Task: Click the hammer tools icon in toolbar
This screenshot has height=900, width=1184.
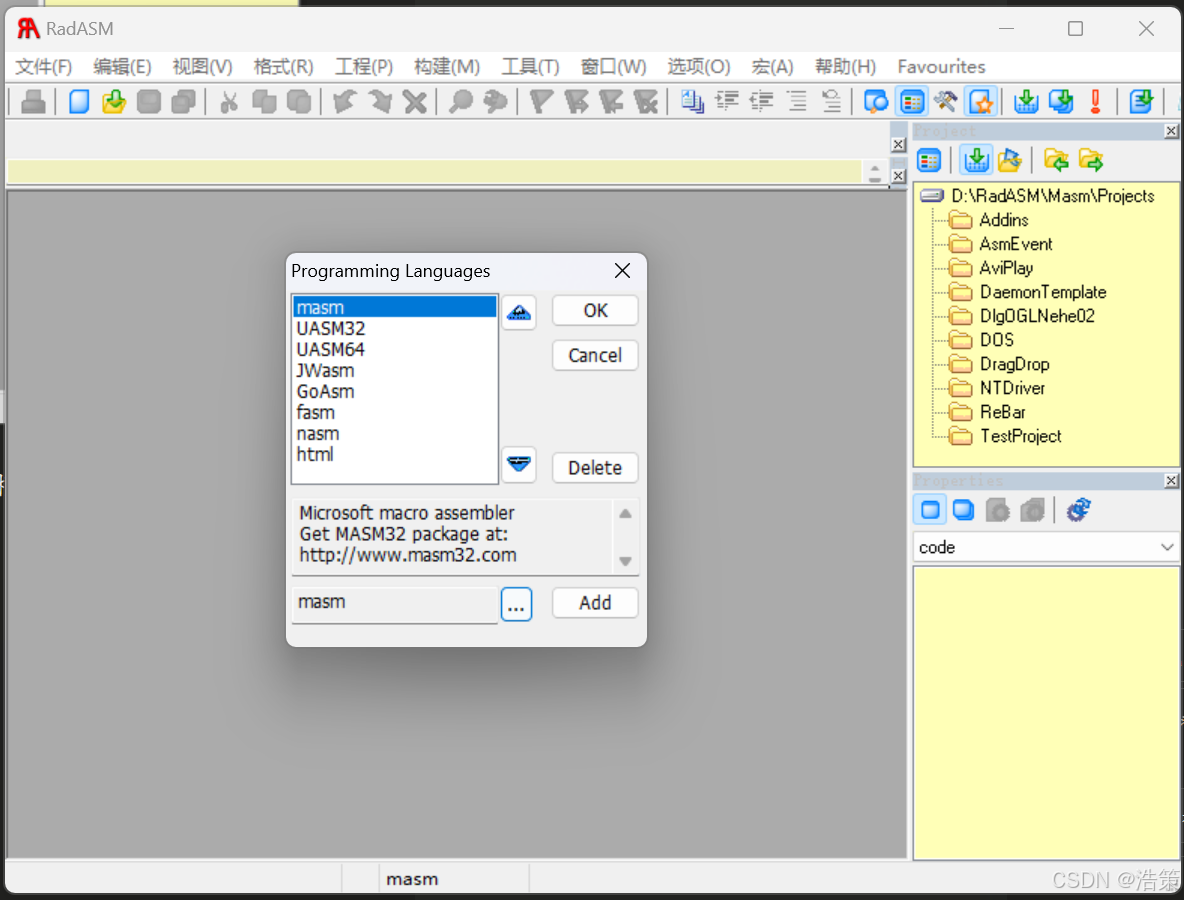Action: 945,101
